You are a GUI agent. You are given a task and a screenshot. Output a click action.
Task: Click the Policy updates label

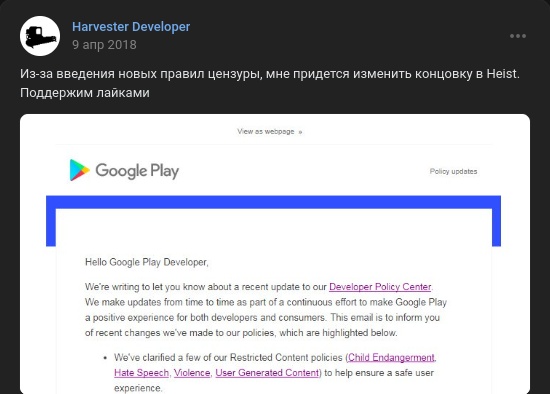(453, 172)
